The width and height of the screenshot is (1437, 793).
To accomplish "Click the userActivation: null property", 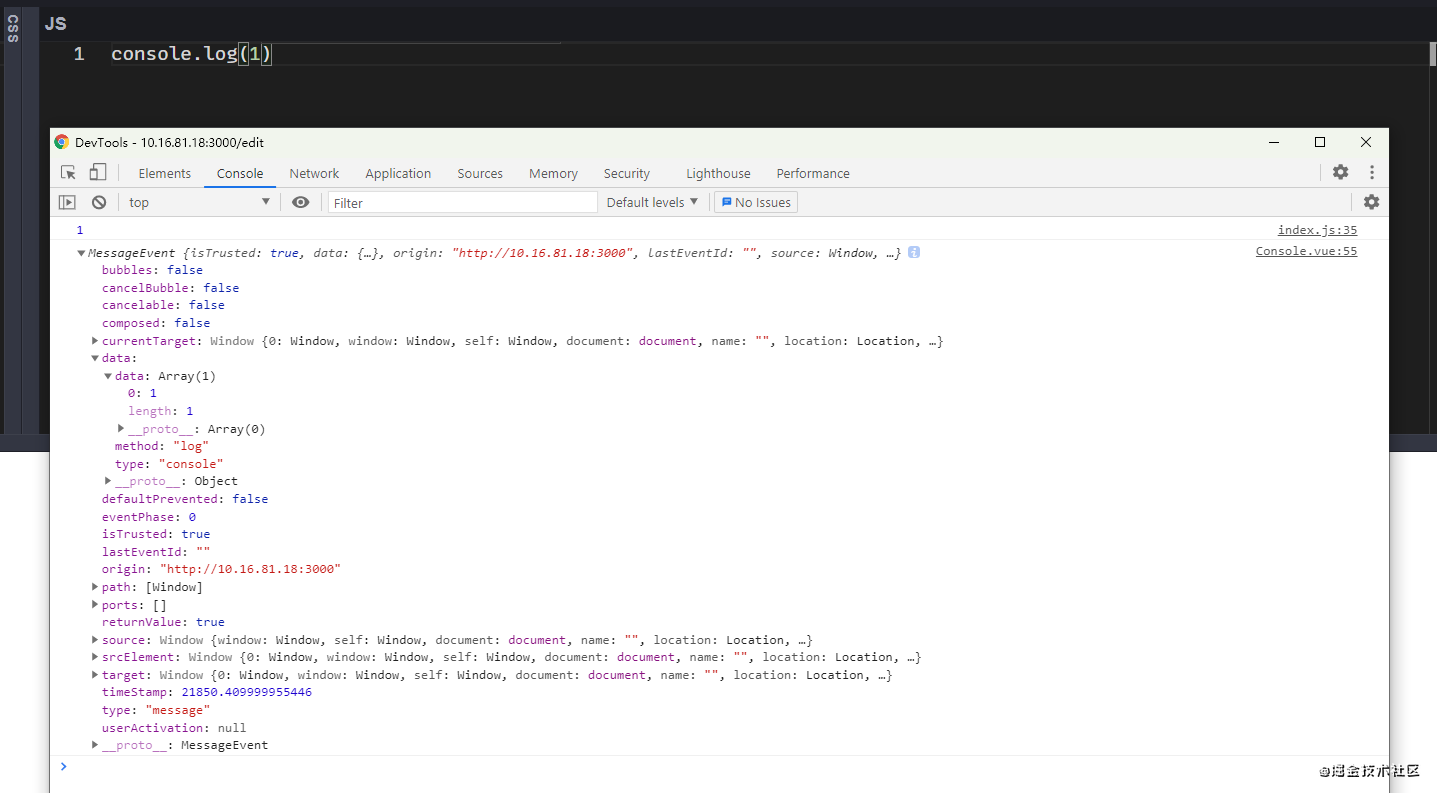I will point(174,728).
